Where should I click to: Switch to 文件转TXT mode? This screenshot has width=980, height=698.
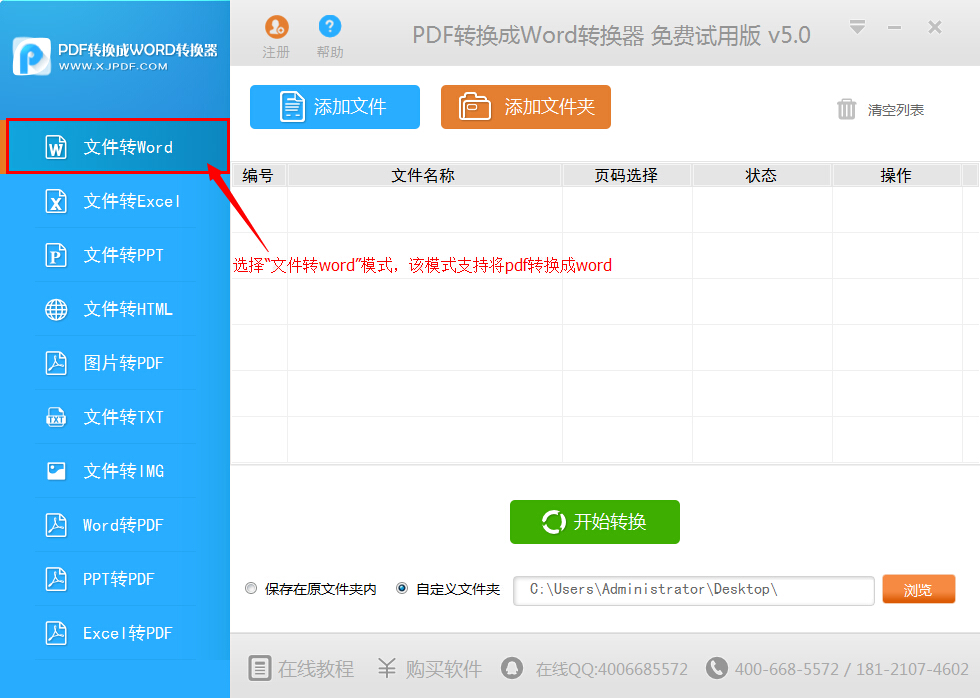115,416
